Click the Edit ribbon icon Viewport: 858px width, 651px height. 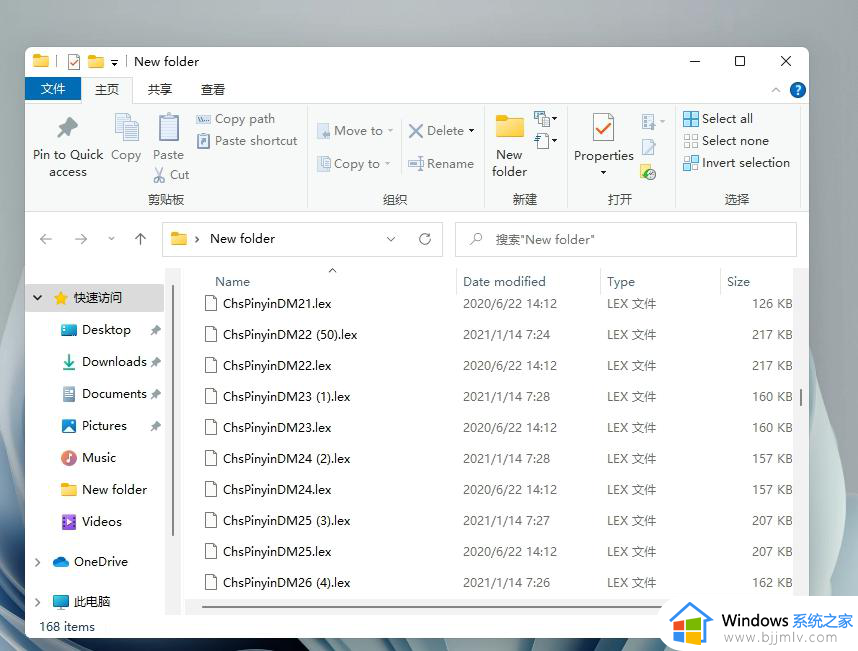tap(649, 147)
